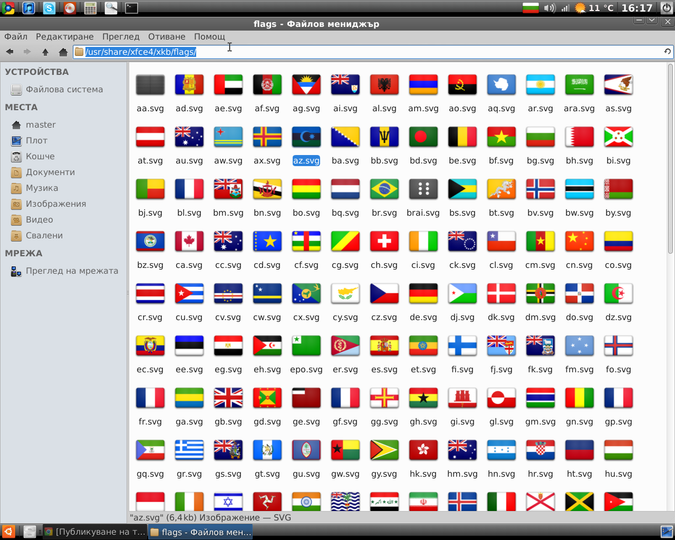Image resolution: width=675 pixels, height=540 pixels.
Task: Click the highlighted az.svg file name
Action: (x=306, y=161)
